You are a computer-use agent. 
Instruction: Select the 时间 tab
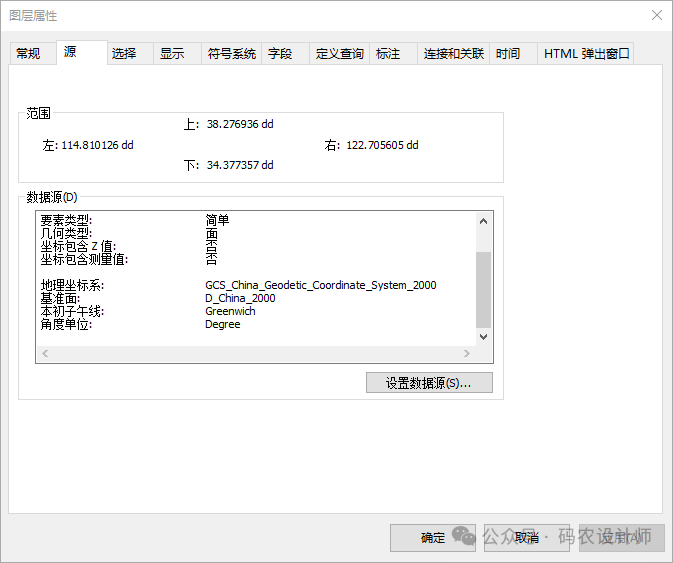[x=508, y=54]
